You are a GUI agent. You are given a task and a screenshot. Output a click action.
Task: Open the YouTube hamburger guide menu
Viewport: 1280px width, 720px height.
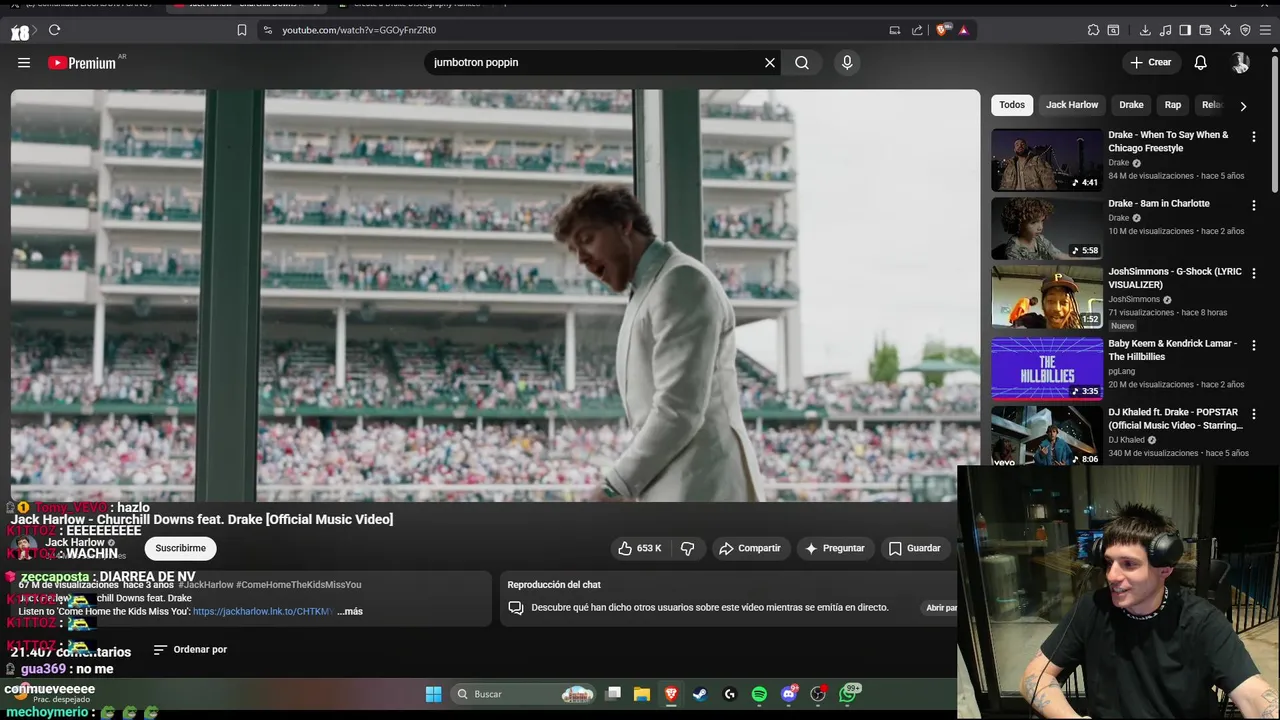tap(24, 62)
